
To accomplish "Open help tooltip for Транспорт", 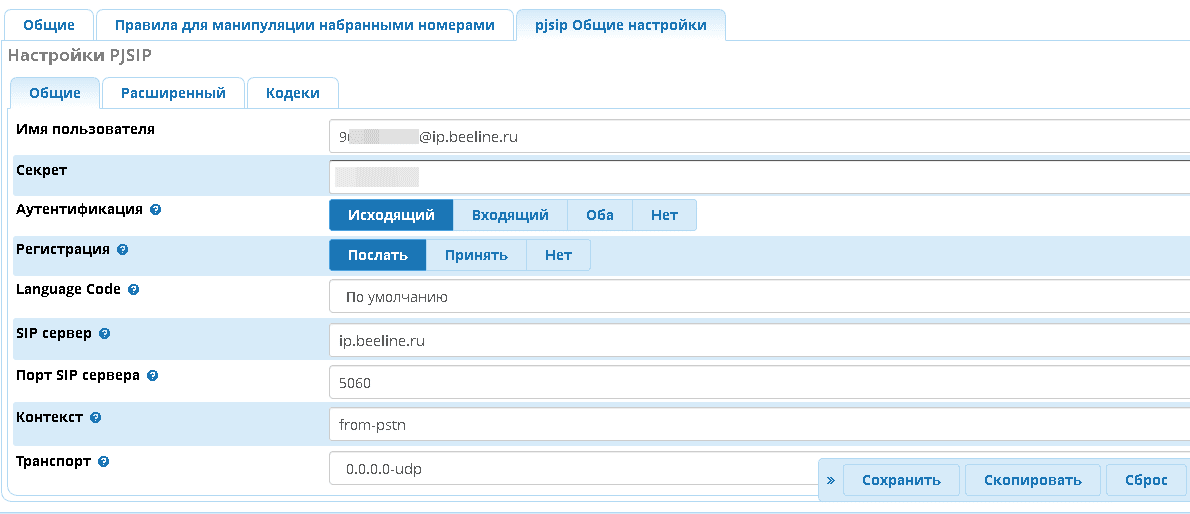I will [104, 462].
